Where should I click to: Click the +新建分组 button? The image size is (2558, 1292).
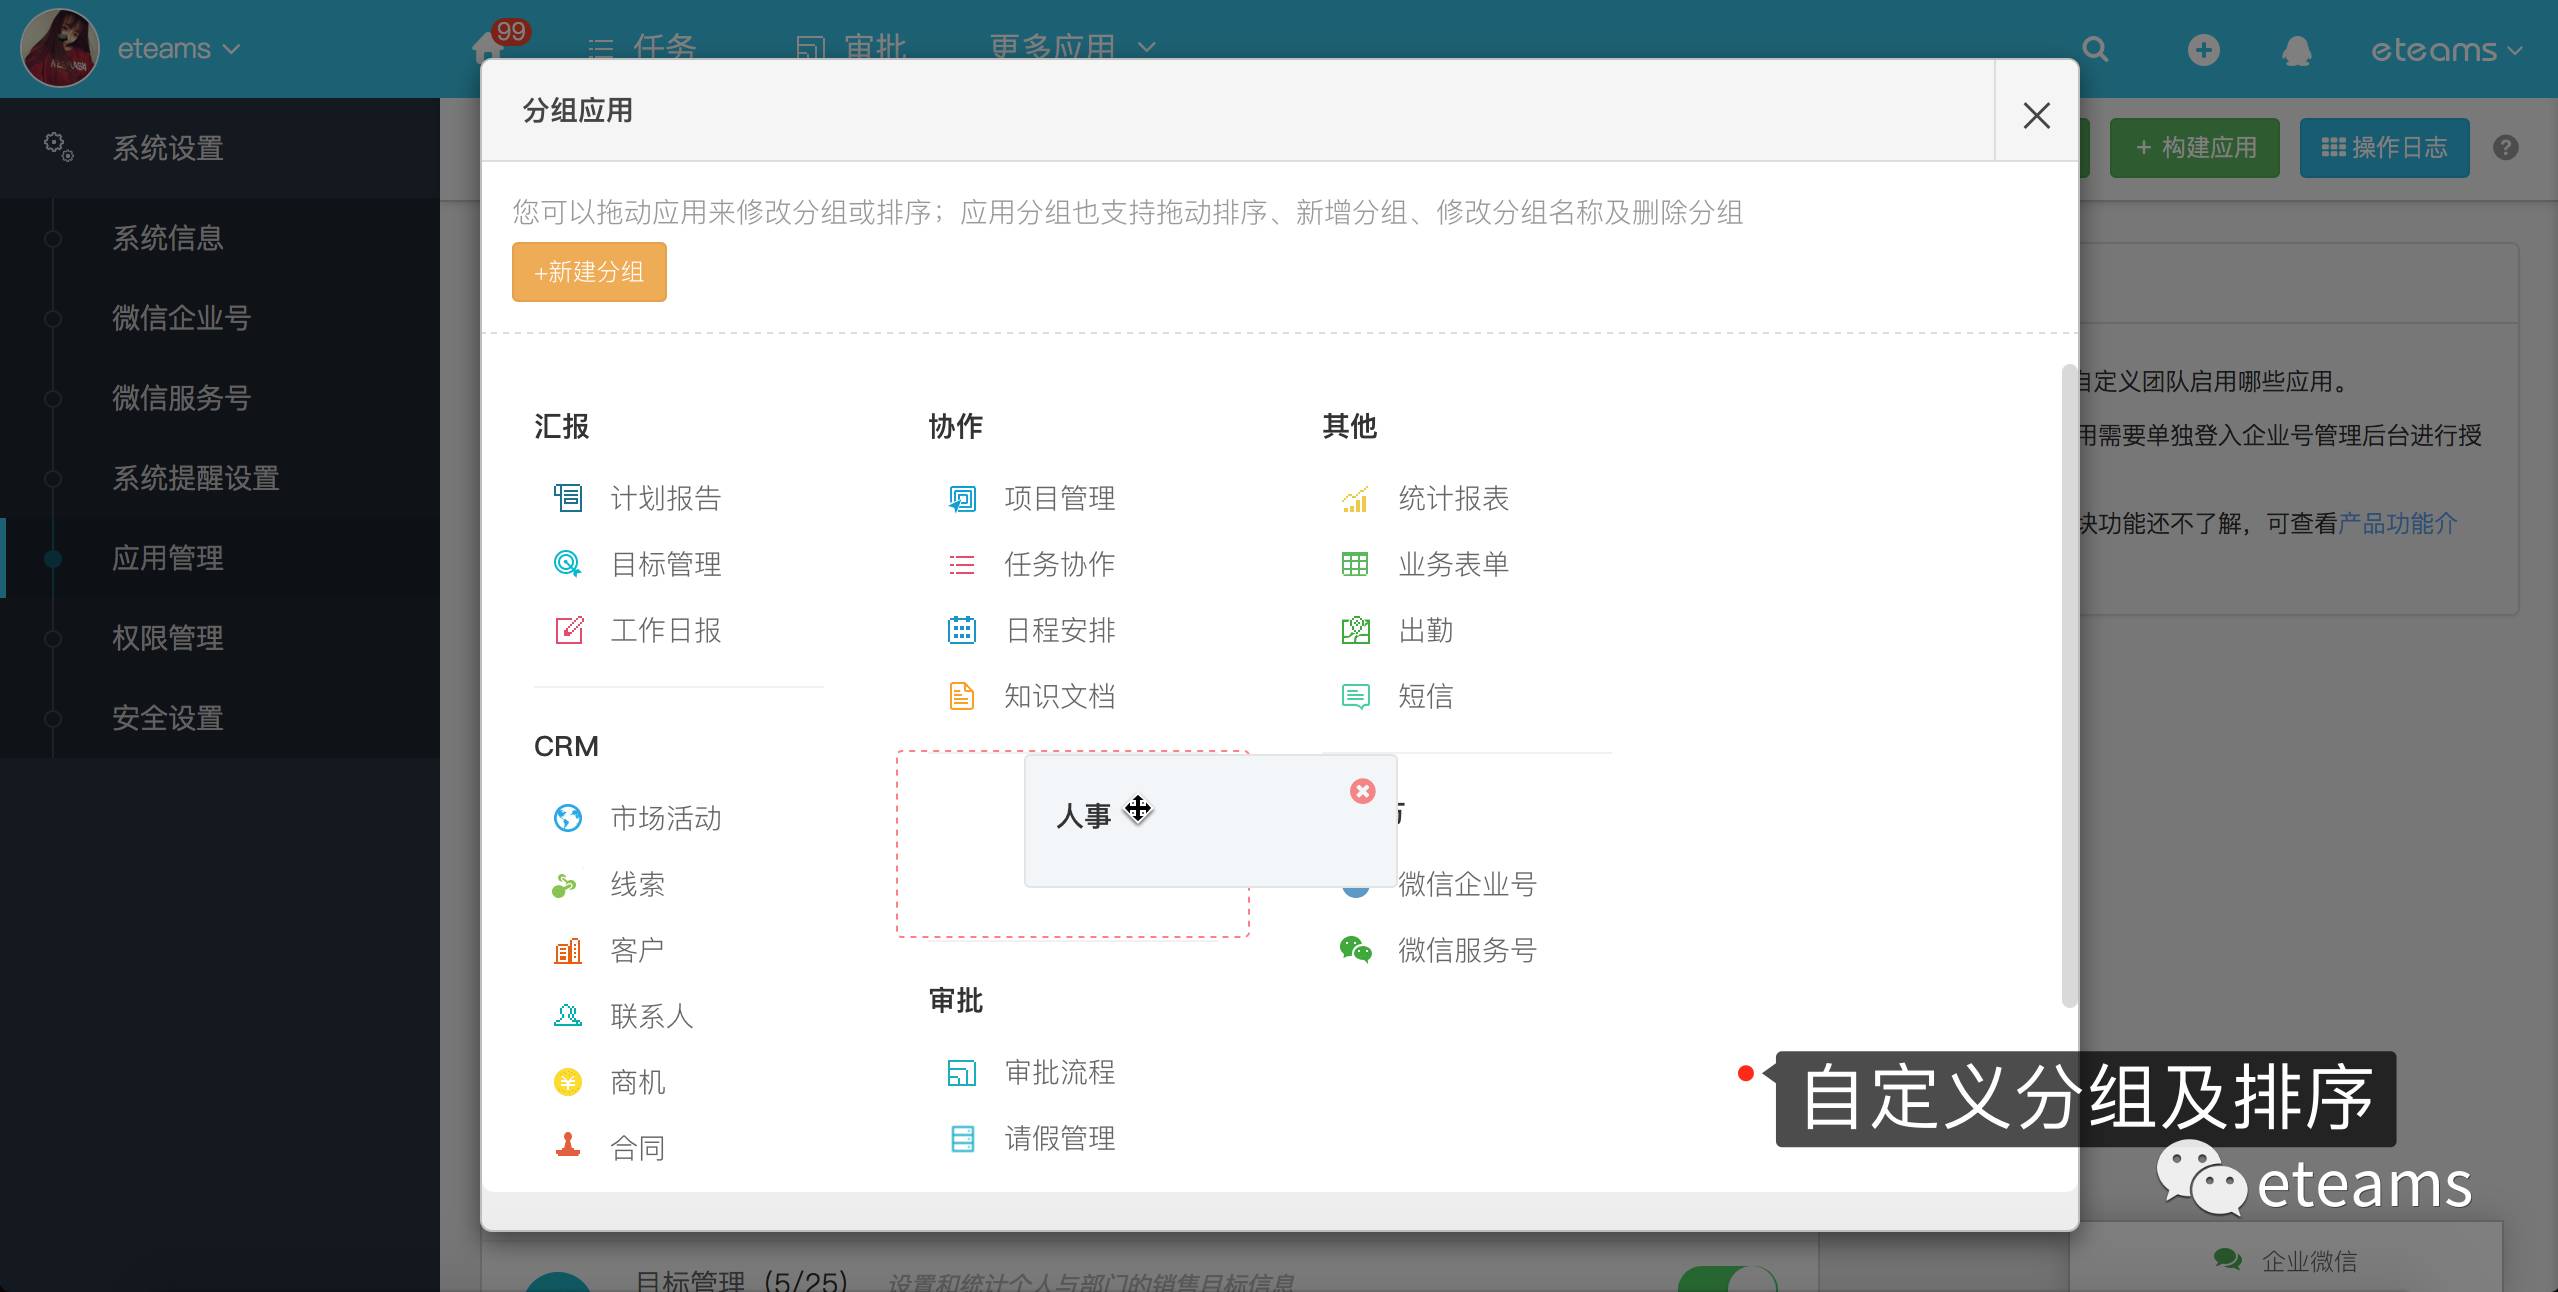point(589,272)
